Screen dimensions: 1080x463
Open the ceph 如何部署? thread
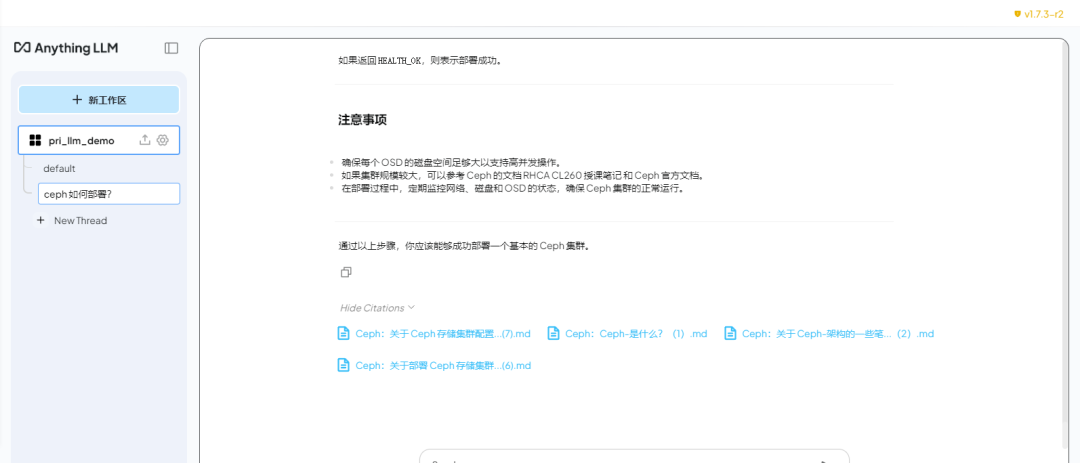109,194
